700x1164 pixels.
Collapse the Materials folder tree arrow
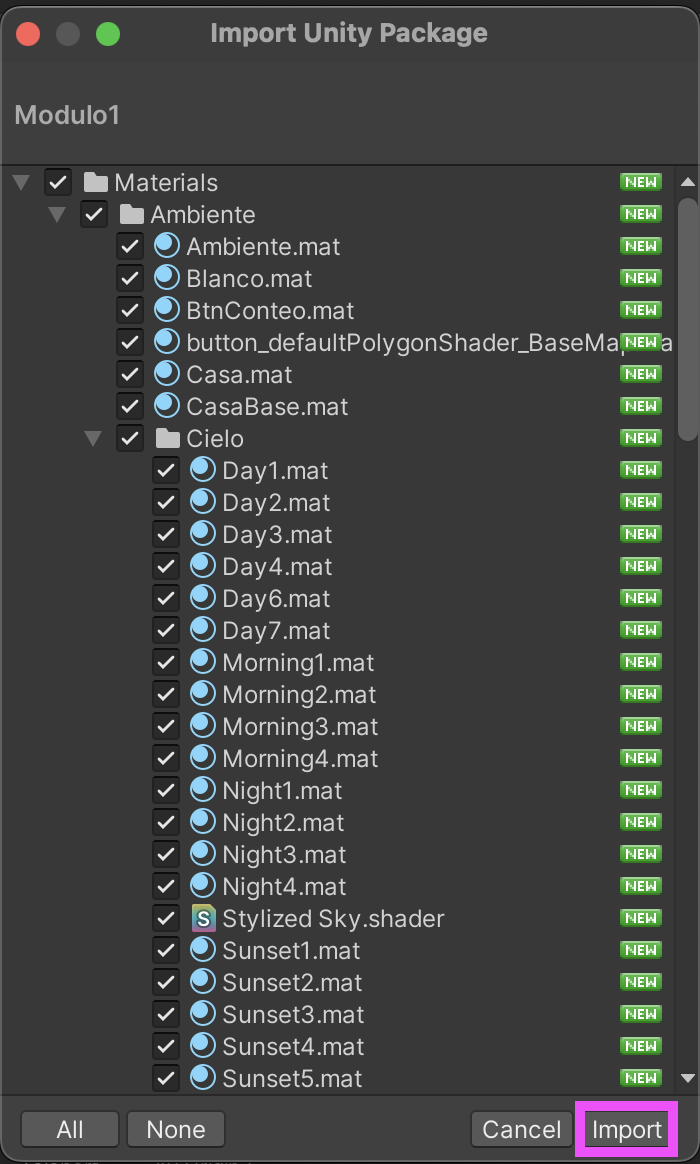[22, 183]
